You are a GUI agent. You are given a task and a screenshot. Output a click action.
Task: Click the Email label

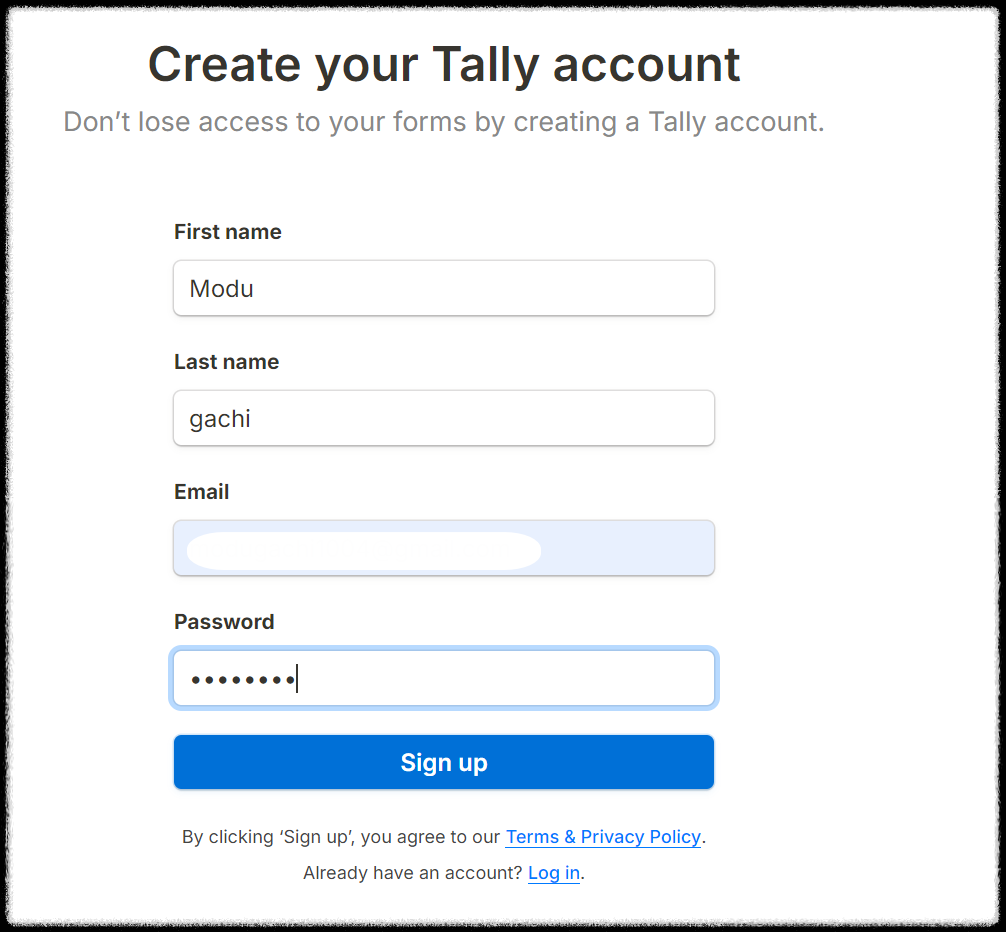point(201,491)
